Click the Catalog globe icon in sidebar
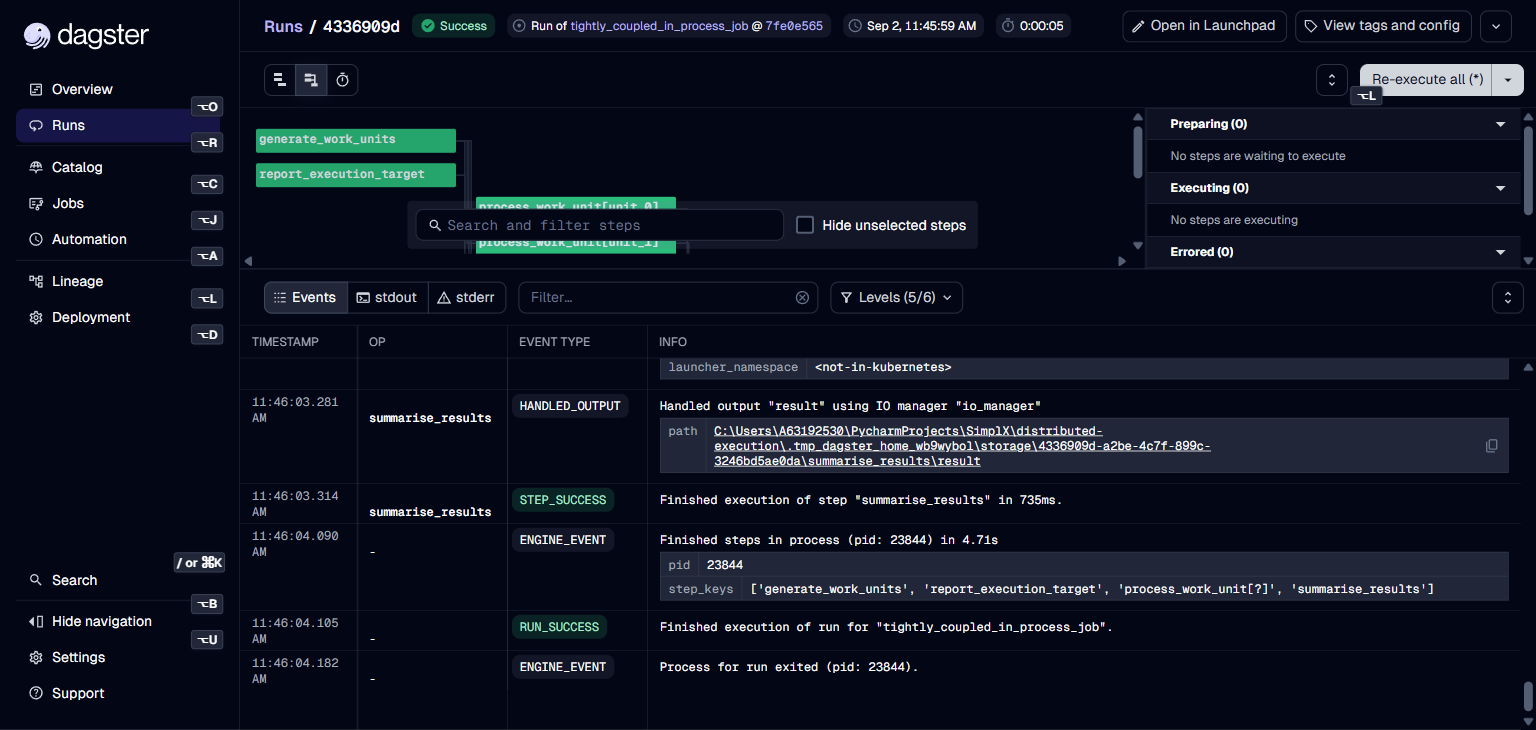The height and width of the screenshot is (730, 1536). coord(36,167)
